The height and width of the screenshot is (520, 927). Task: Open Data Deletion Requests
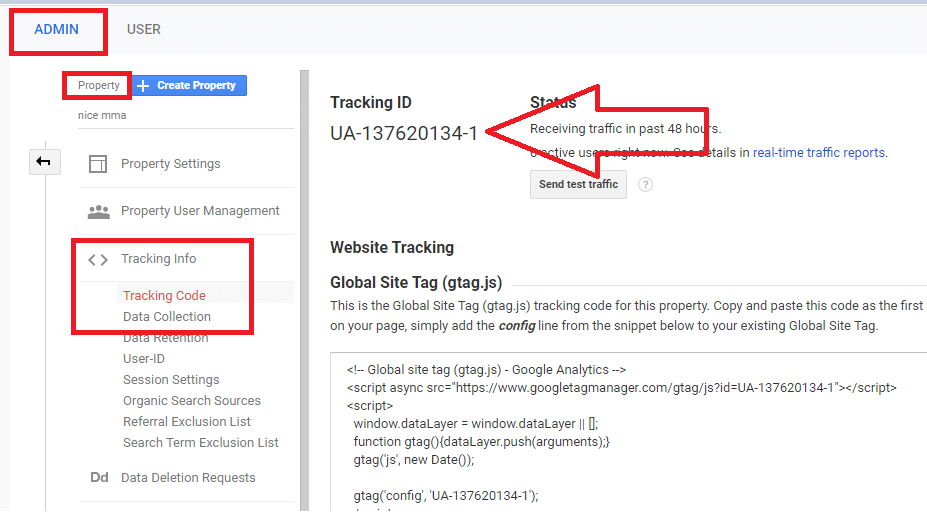(x=188, y=477)
